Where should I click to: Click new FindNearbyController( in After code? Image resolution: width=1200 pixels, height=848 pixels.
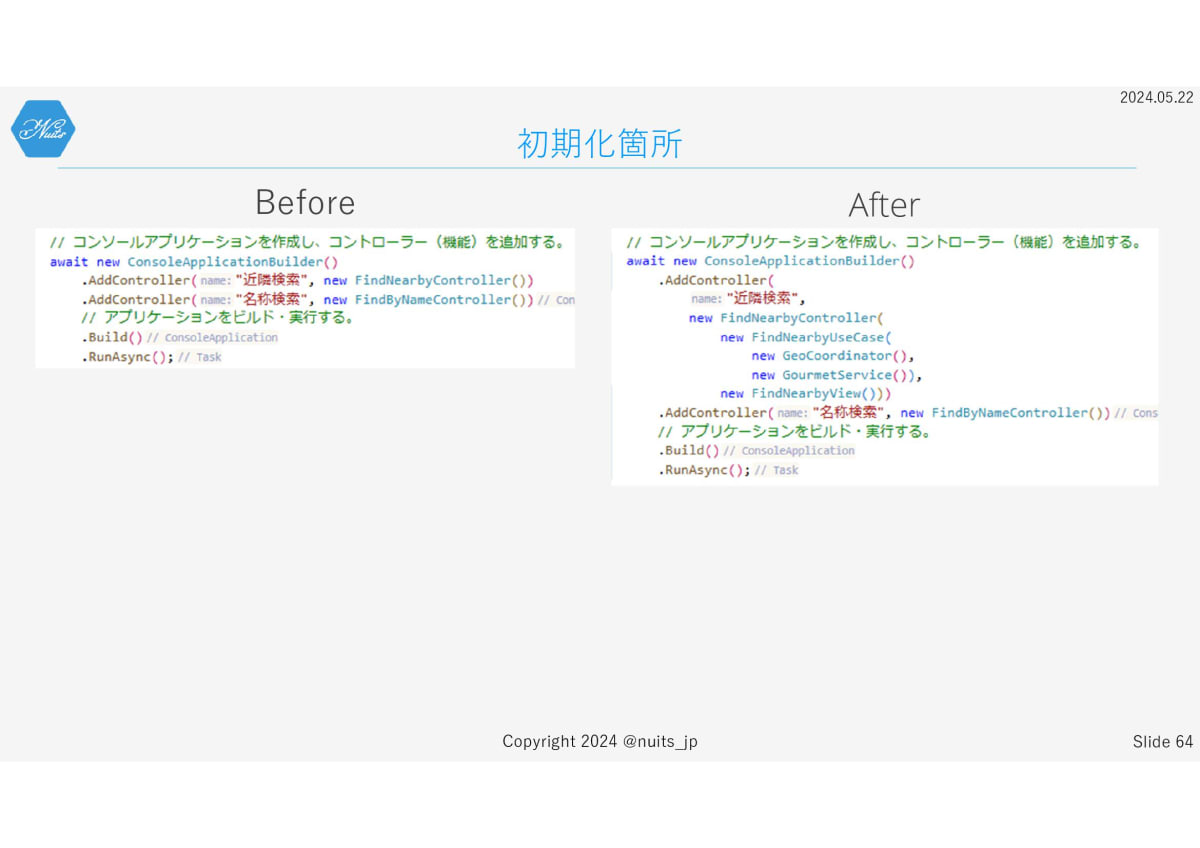tap(787, 318)
